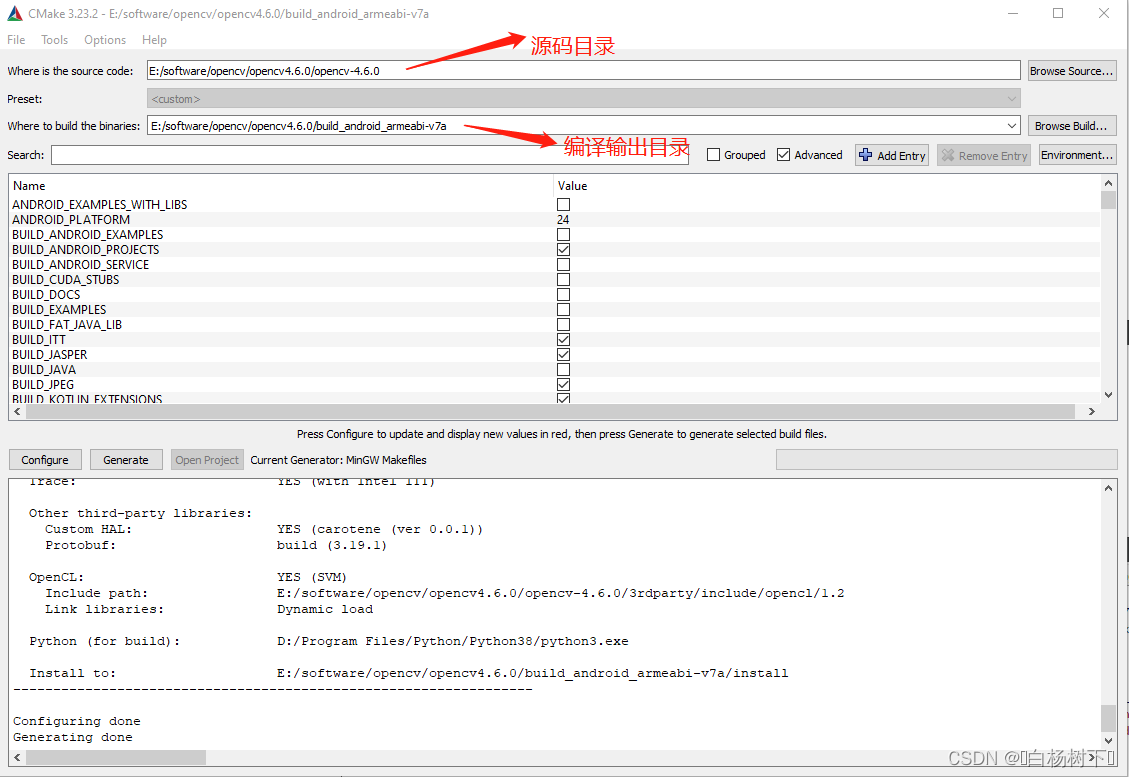Select the ANDROID_PLATFORM row name
Screen dimensions: 1129x777
point(71,220)
